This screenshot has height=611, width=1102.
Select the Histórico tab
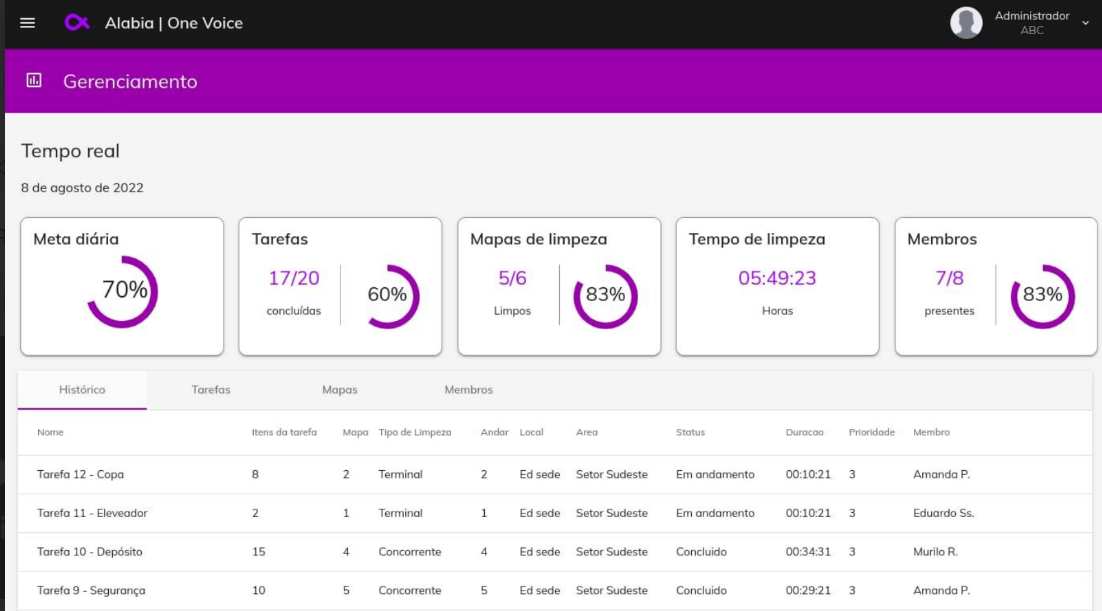click(82, 390)
